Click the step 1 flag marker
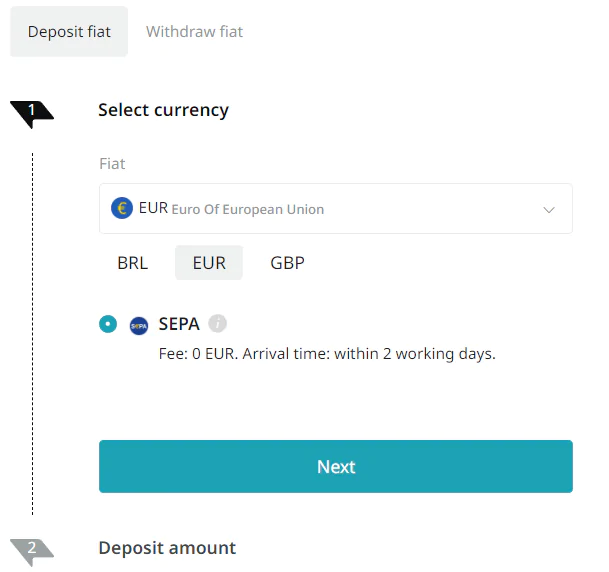This screenshot has width=609, height=572. tap(32, 114)
